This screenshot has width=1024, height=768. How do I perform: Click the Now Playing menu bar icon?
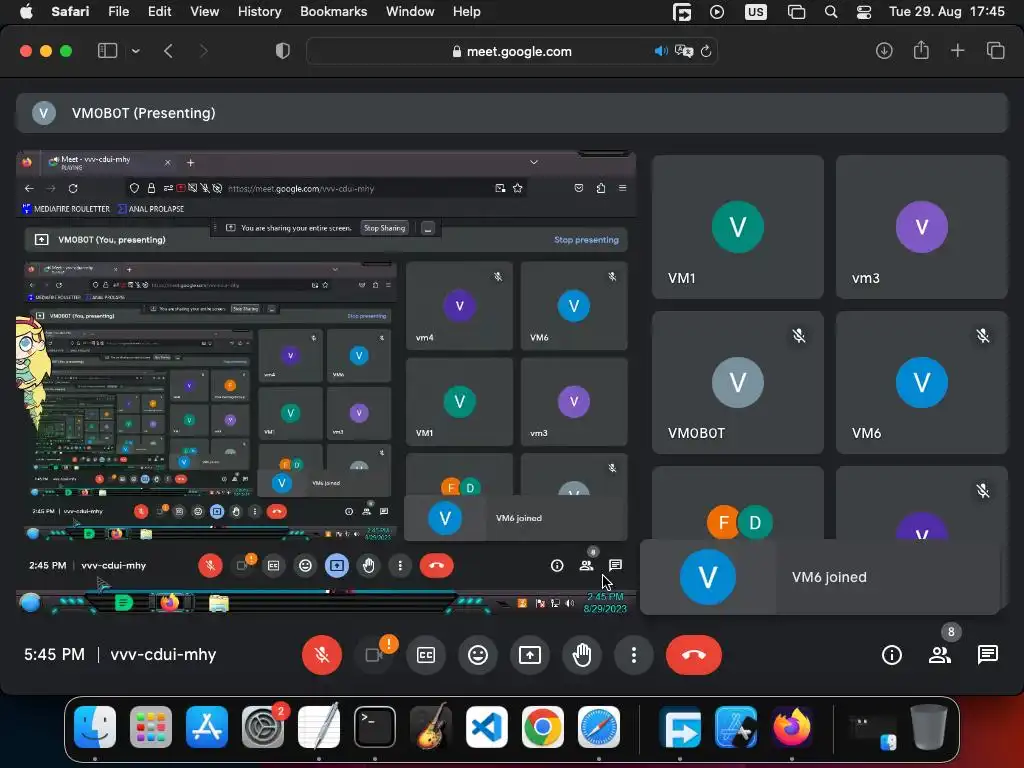pyautogui.click(x=717, y=12)
